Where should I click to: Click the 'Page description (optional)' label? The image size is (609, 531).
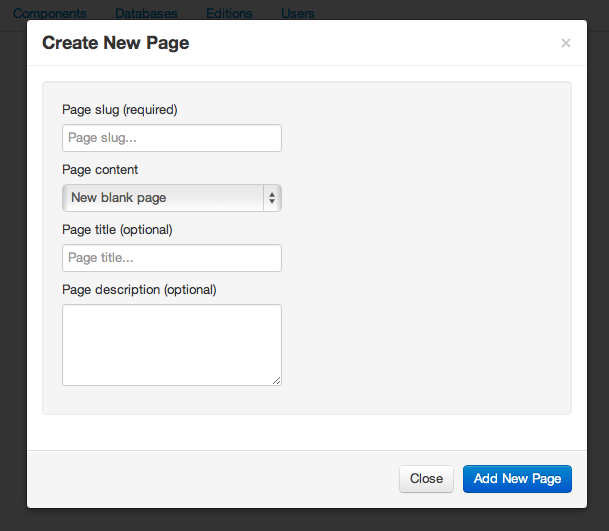coord(139,290)
